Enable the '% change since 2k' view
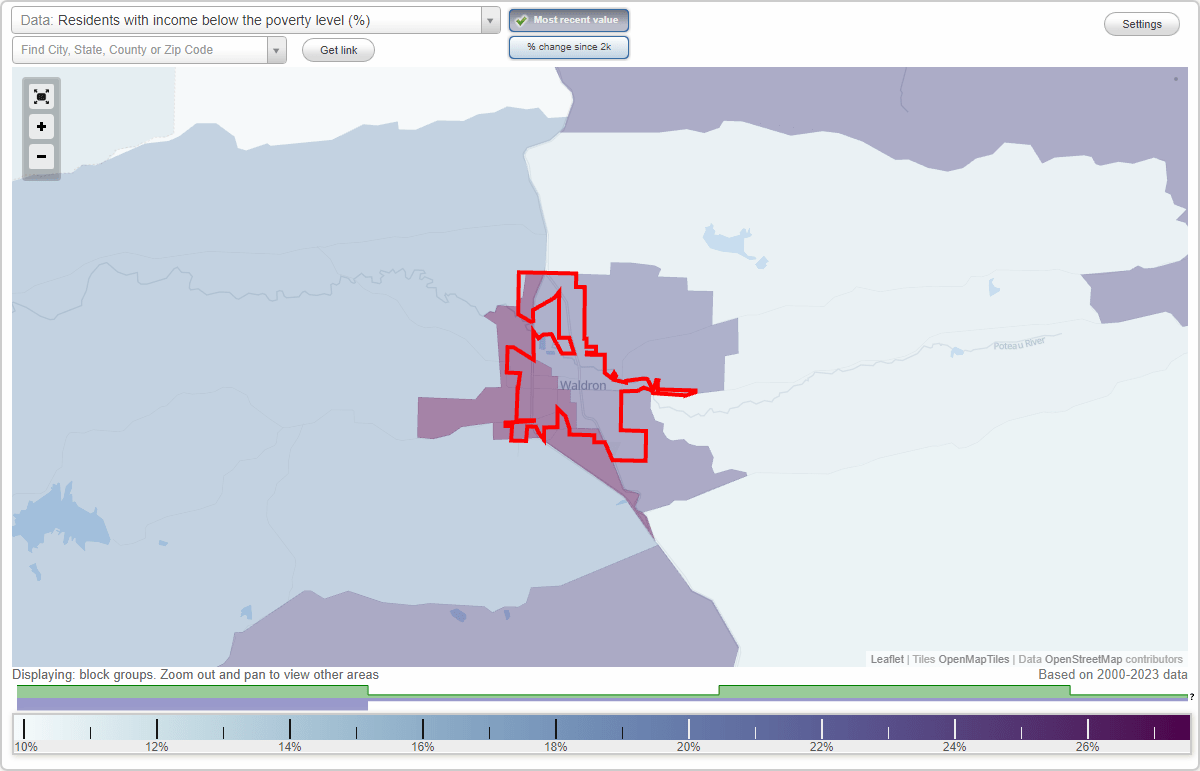The image size is (1200, 771). [x=568, y=46]
